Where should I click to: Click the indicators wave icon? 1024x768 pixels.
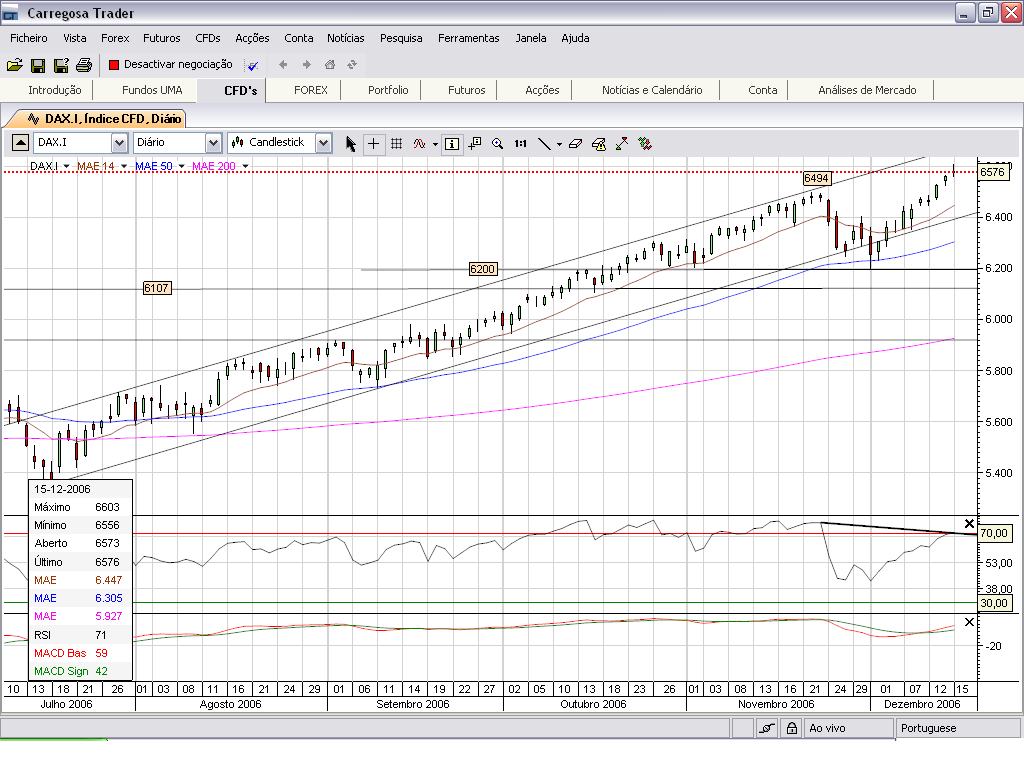click(419, 144)
